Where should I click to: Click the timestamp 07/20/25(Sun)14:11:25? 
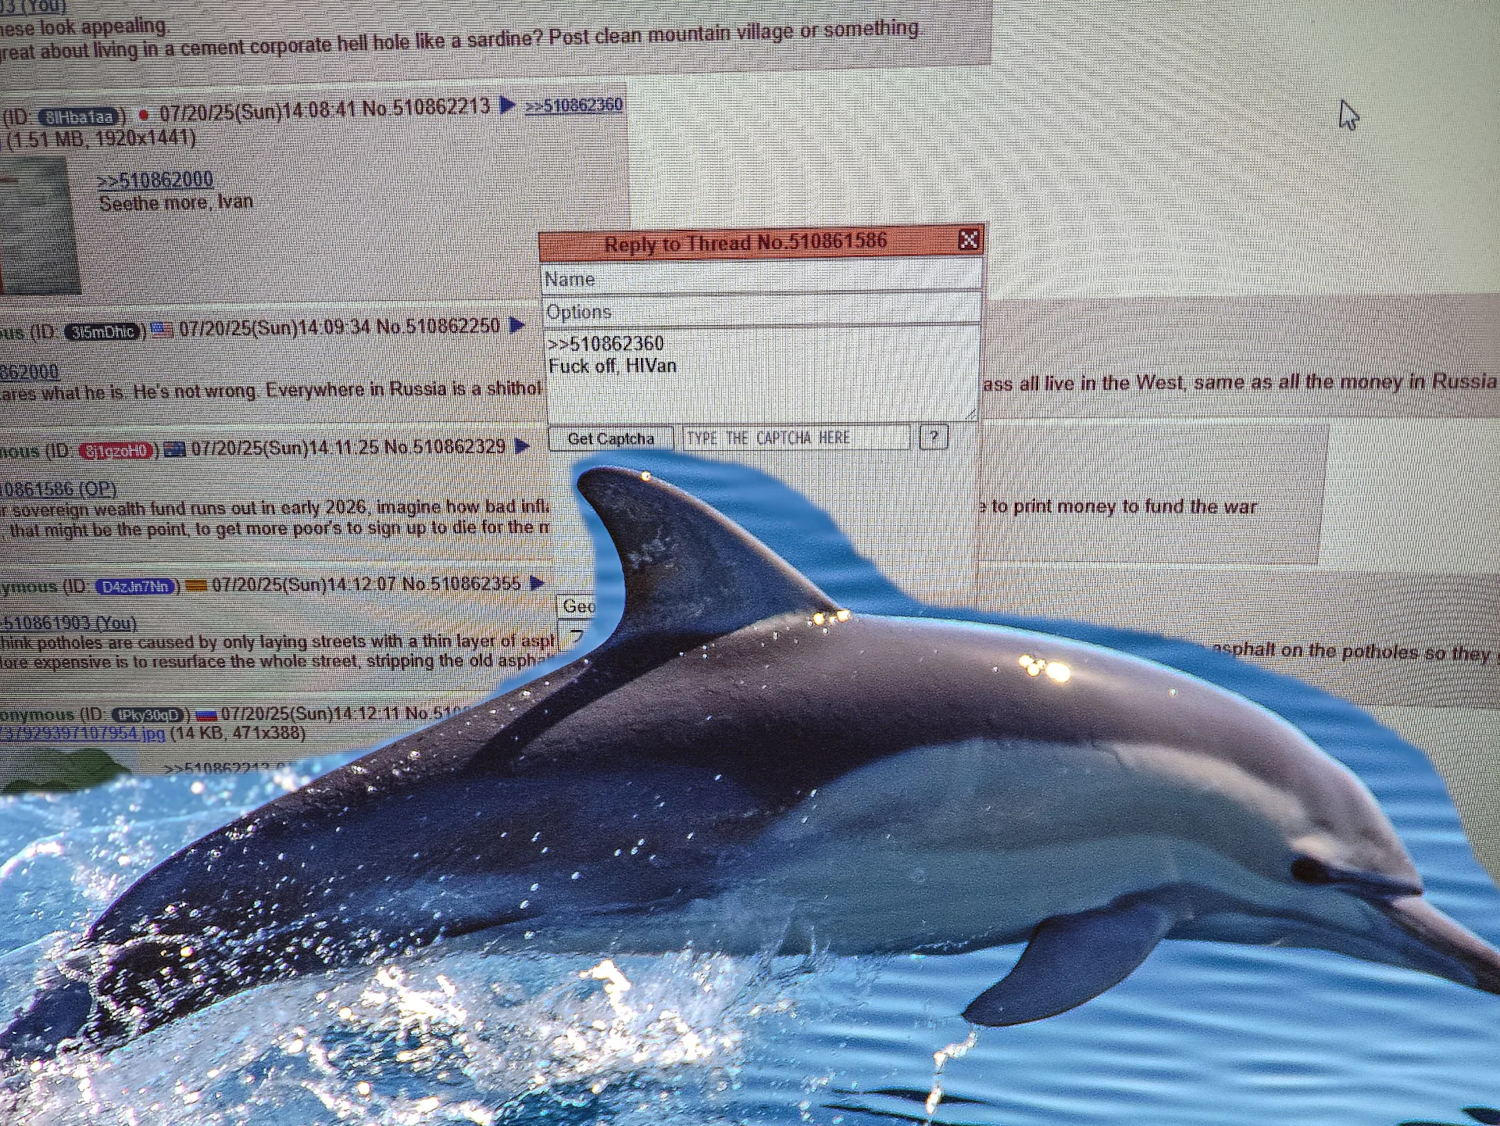point(285,448)
